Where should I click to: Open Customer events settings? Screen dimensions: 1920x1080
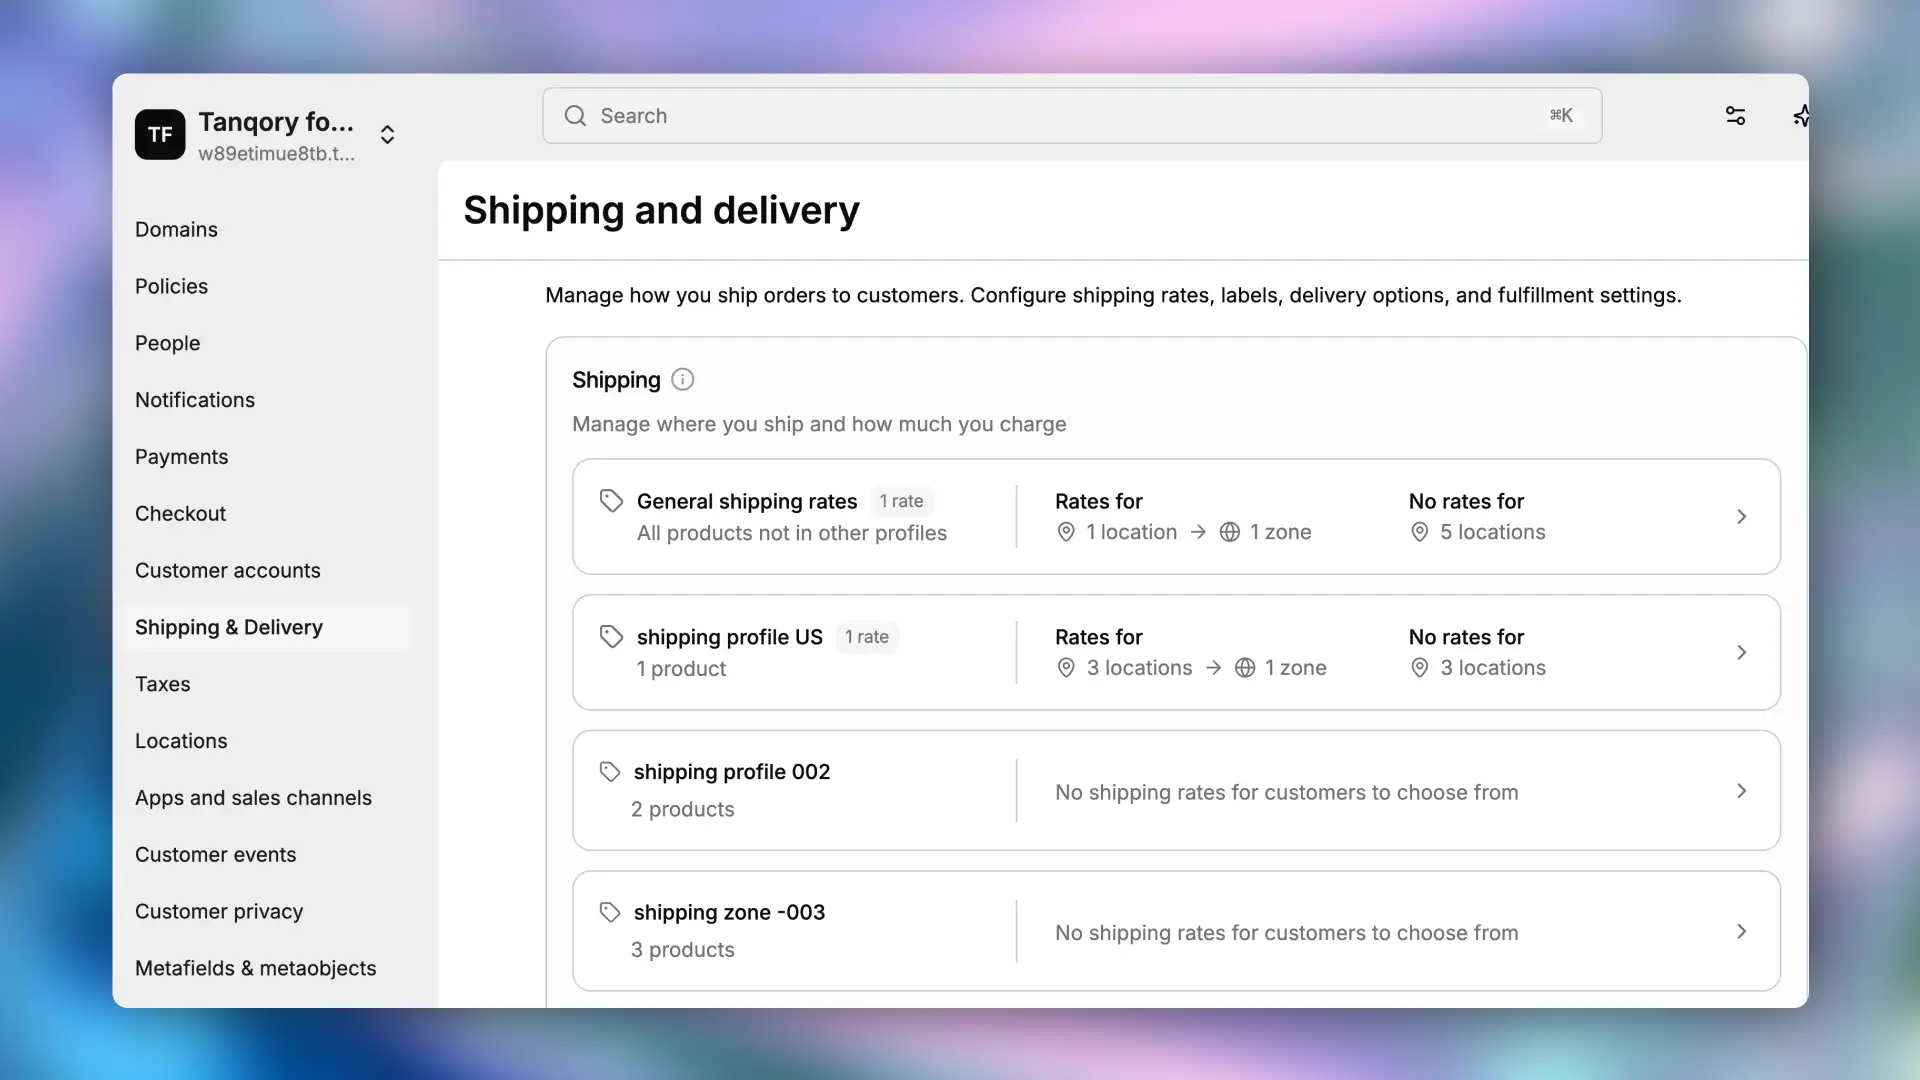[215, 855]
